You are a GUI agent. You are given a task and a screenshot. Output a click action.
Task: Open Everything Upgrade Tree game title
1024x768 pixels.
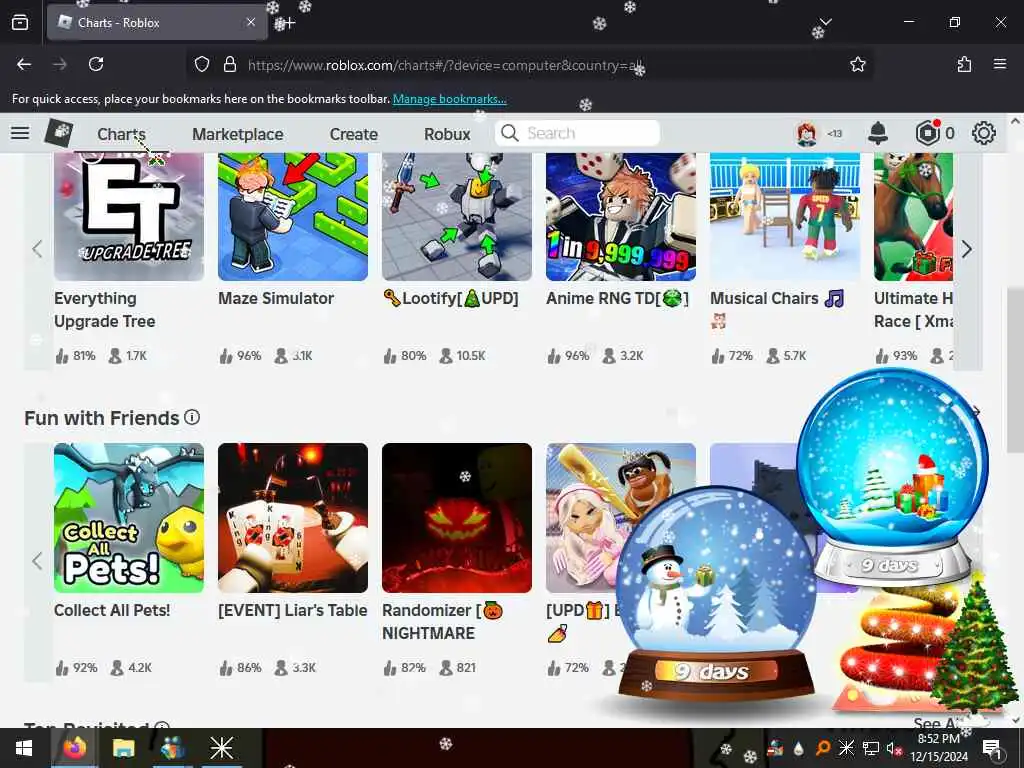tap(104, 310)
